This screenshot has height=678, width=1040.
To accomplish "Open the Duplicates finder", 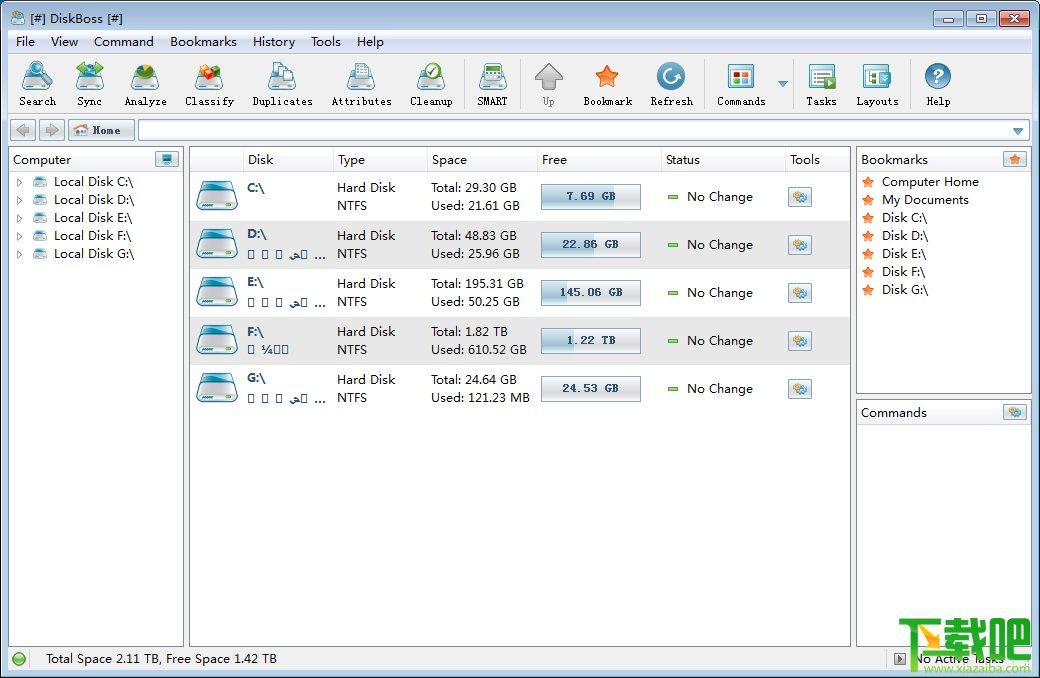I will (282, 84).
